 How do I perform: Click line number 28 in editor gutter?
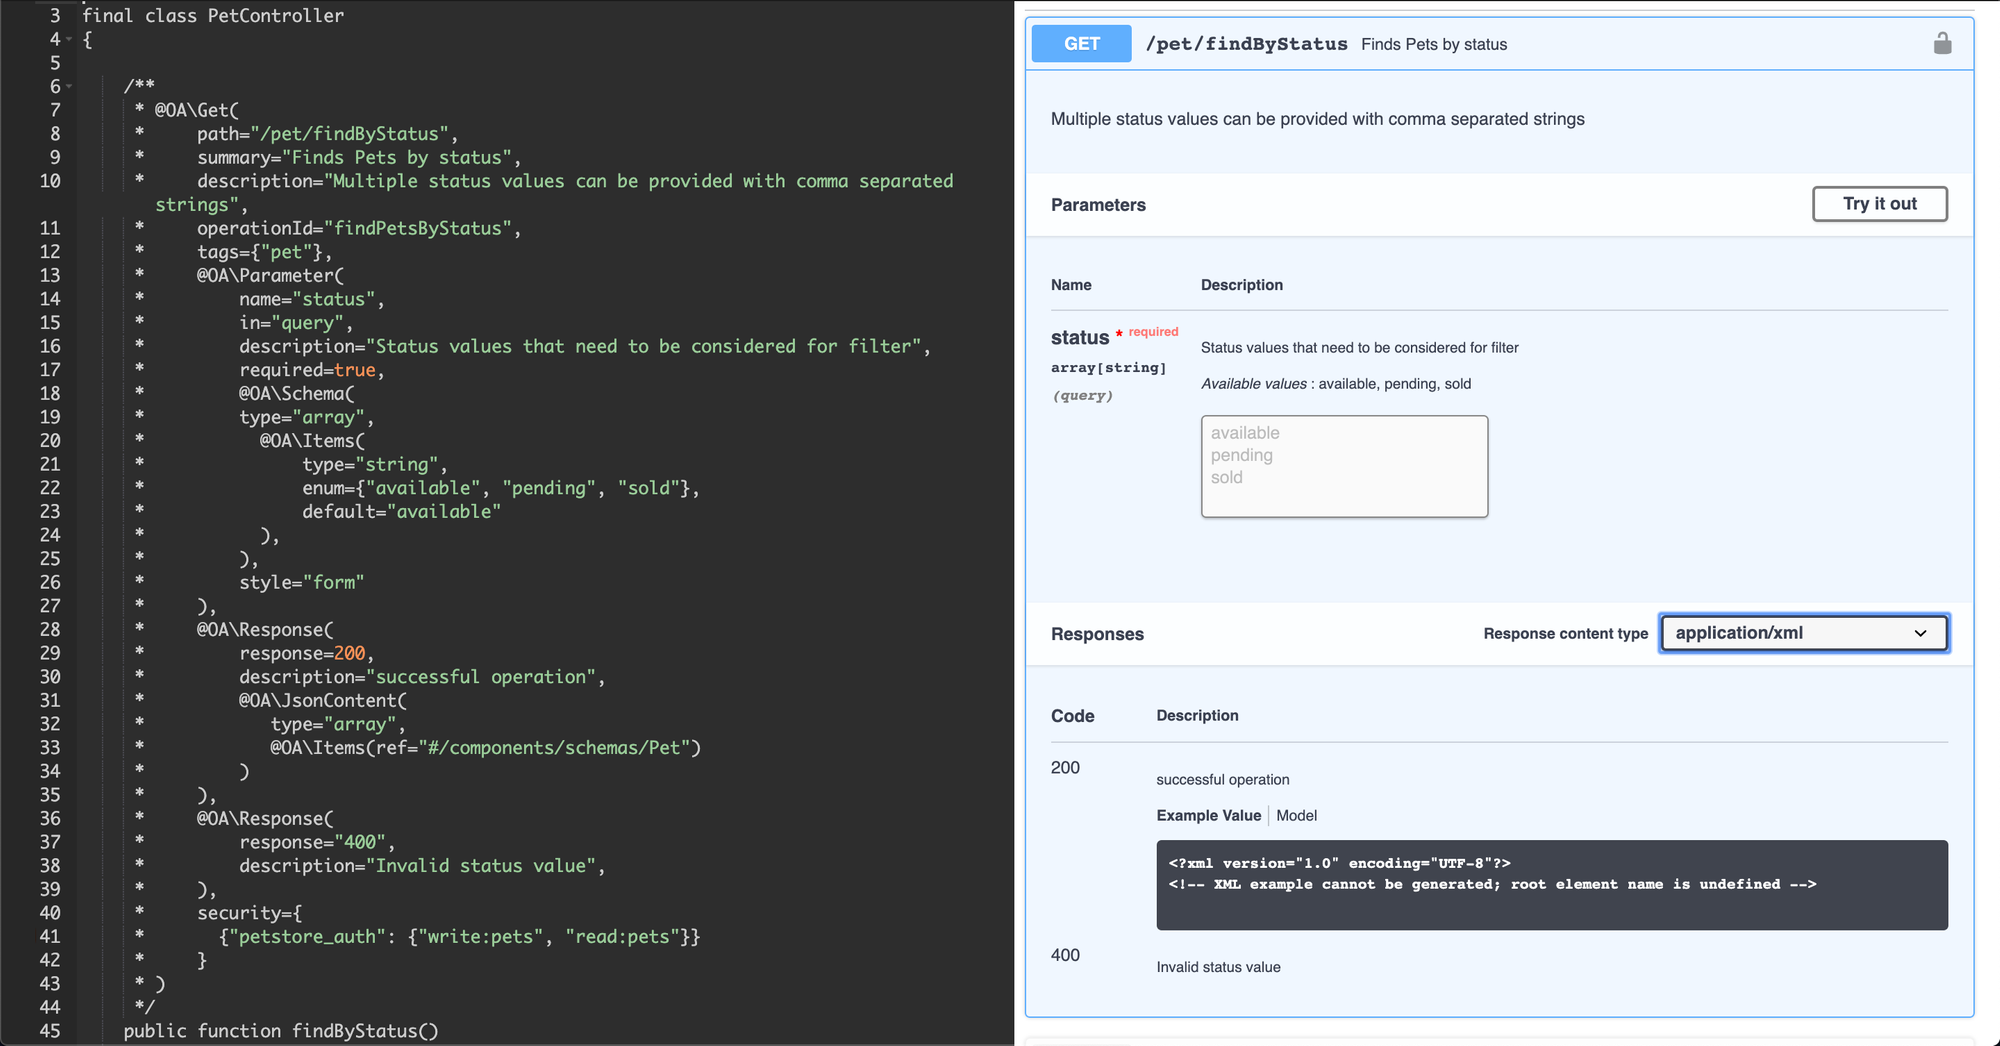pyautogui.click(x=50, y=629)
